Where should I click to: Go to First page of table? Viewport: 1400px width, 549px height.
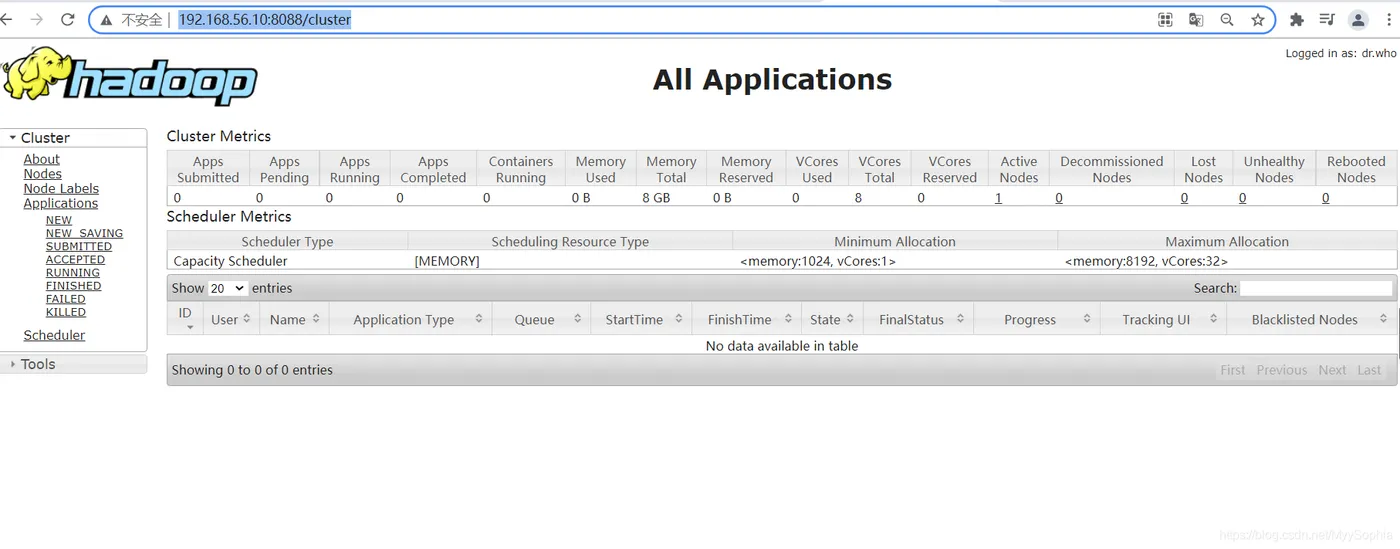tap(1233, 370)
